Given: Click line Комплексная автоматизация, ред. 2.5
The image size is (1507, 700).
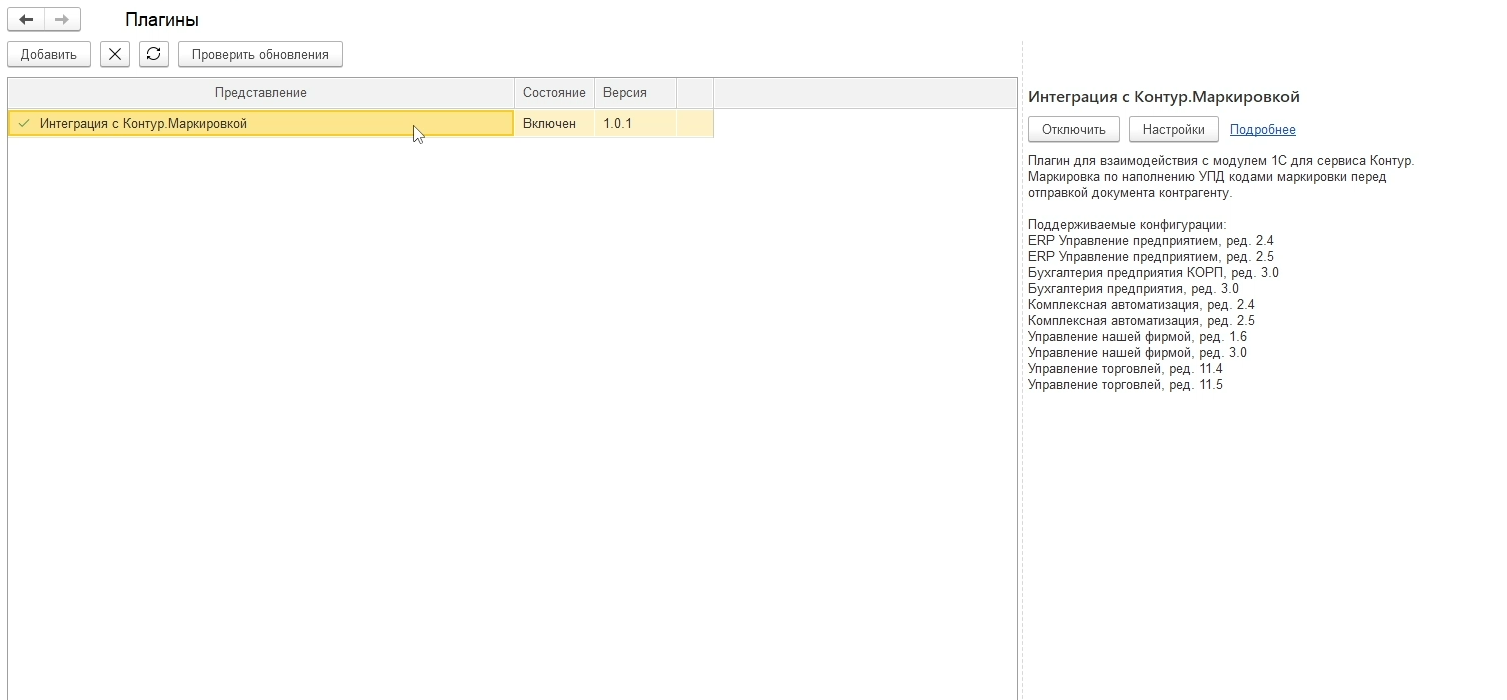Looking at the screenshot, I should tap(1141, 321).
